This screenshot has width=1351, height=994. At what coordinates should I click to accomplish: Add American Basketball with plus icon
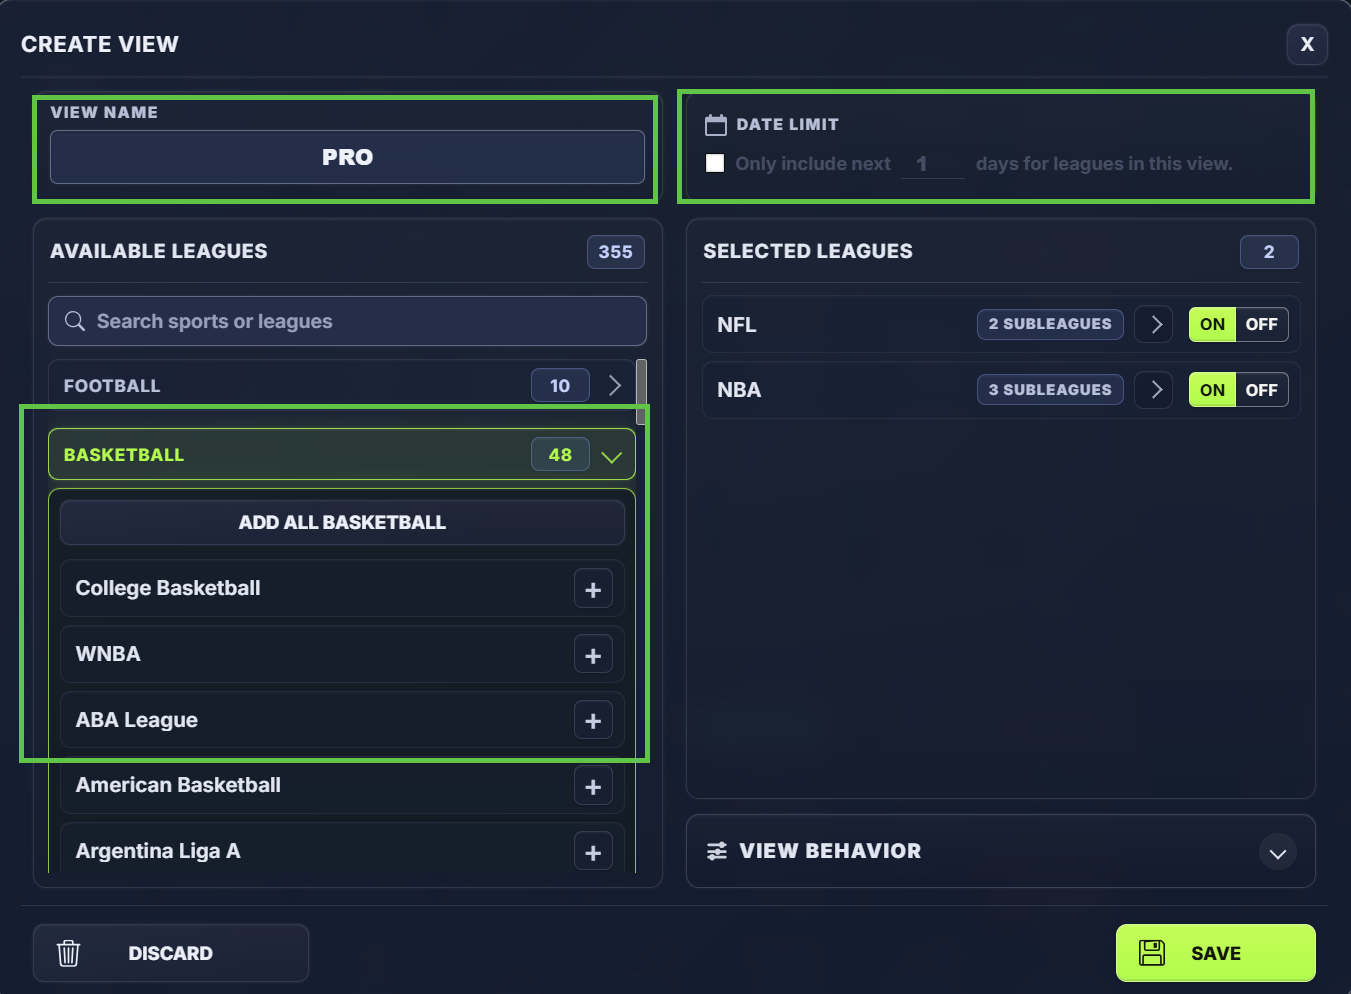[x=593, y=786]
